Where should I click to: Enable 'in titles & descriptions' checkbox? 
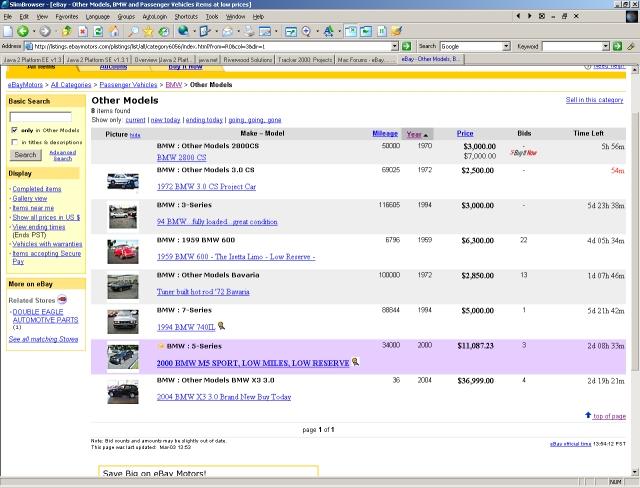(15, 142)
